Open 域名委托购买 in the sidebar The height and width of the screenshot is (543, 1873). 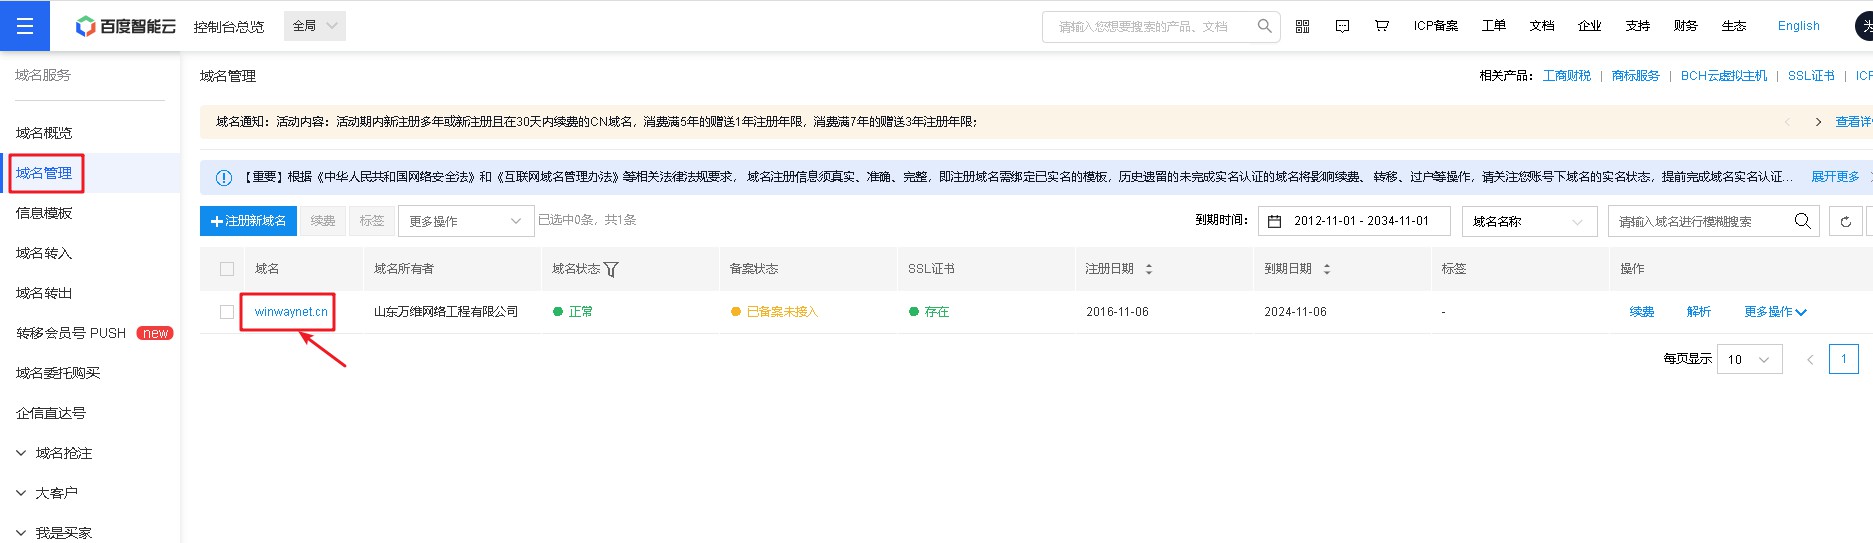(58, 373)
